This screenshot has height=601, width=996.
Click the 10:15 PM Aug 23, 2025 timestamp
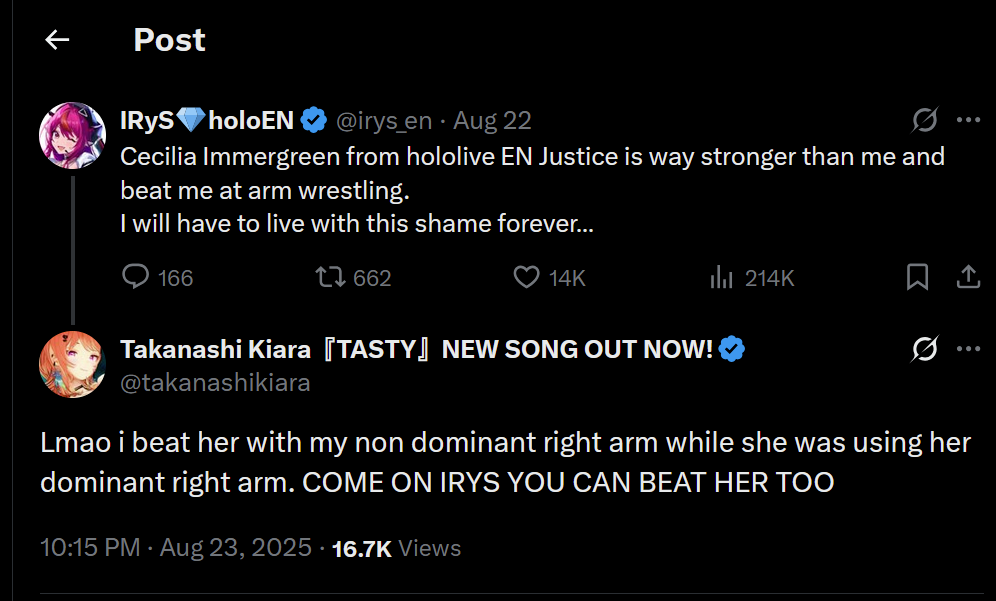click(x=176, y=548)
